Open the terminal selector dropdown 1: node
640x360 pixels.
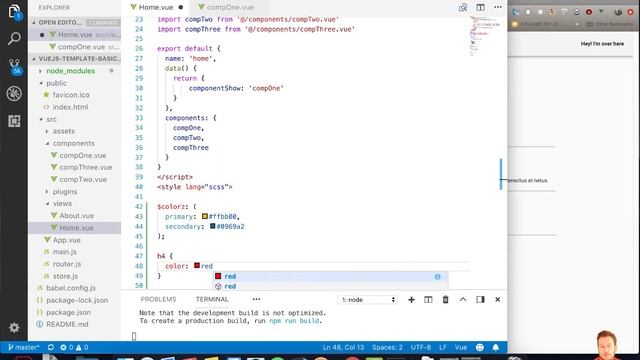[x=367, y=300]
